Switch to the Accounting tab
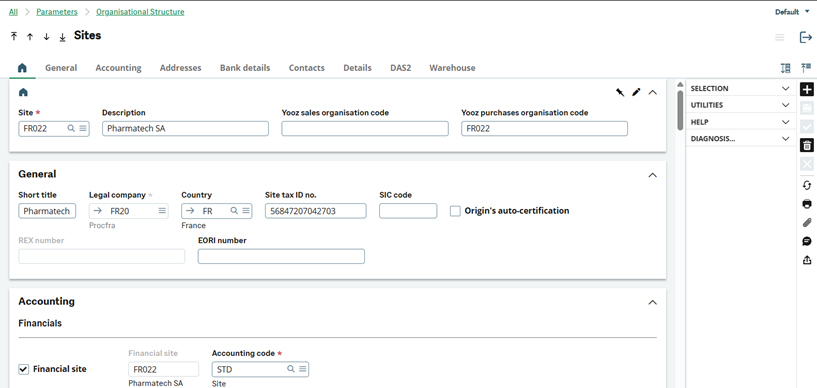817x388 pixels. (118, 68)
